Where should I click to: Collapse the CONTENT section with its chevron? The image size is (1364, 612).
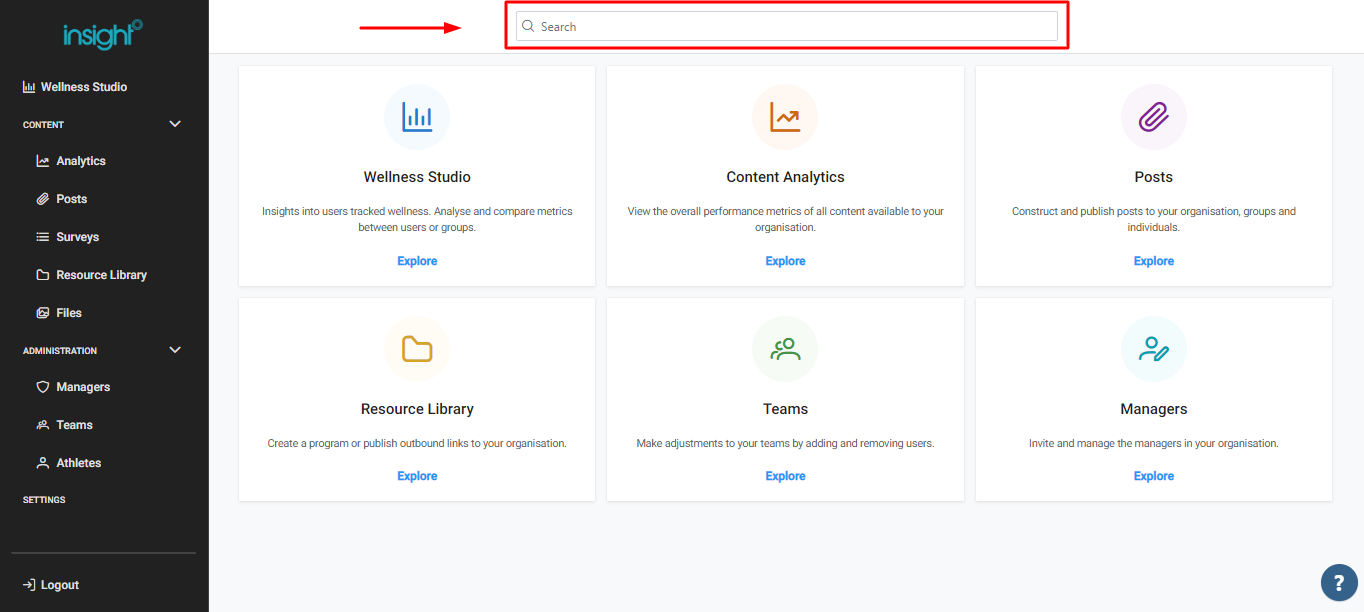pos(175,124)
